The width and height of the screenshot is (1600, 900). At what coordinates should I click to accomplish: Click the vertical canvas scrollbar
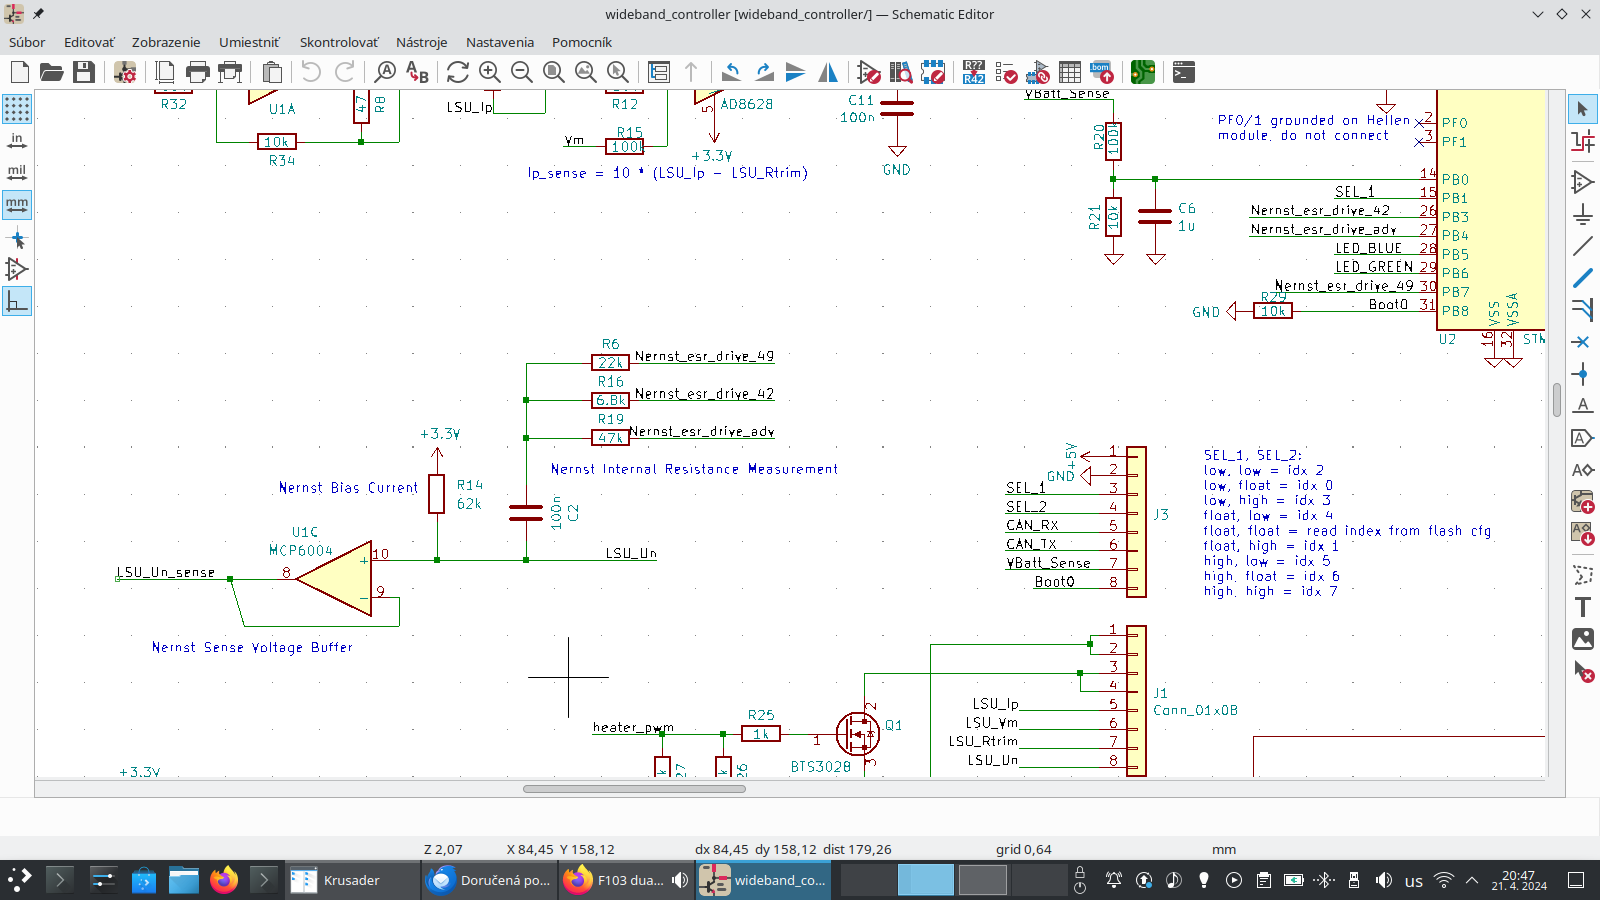click(x=1557, y=400)
